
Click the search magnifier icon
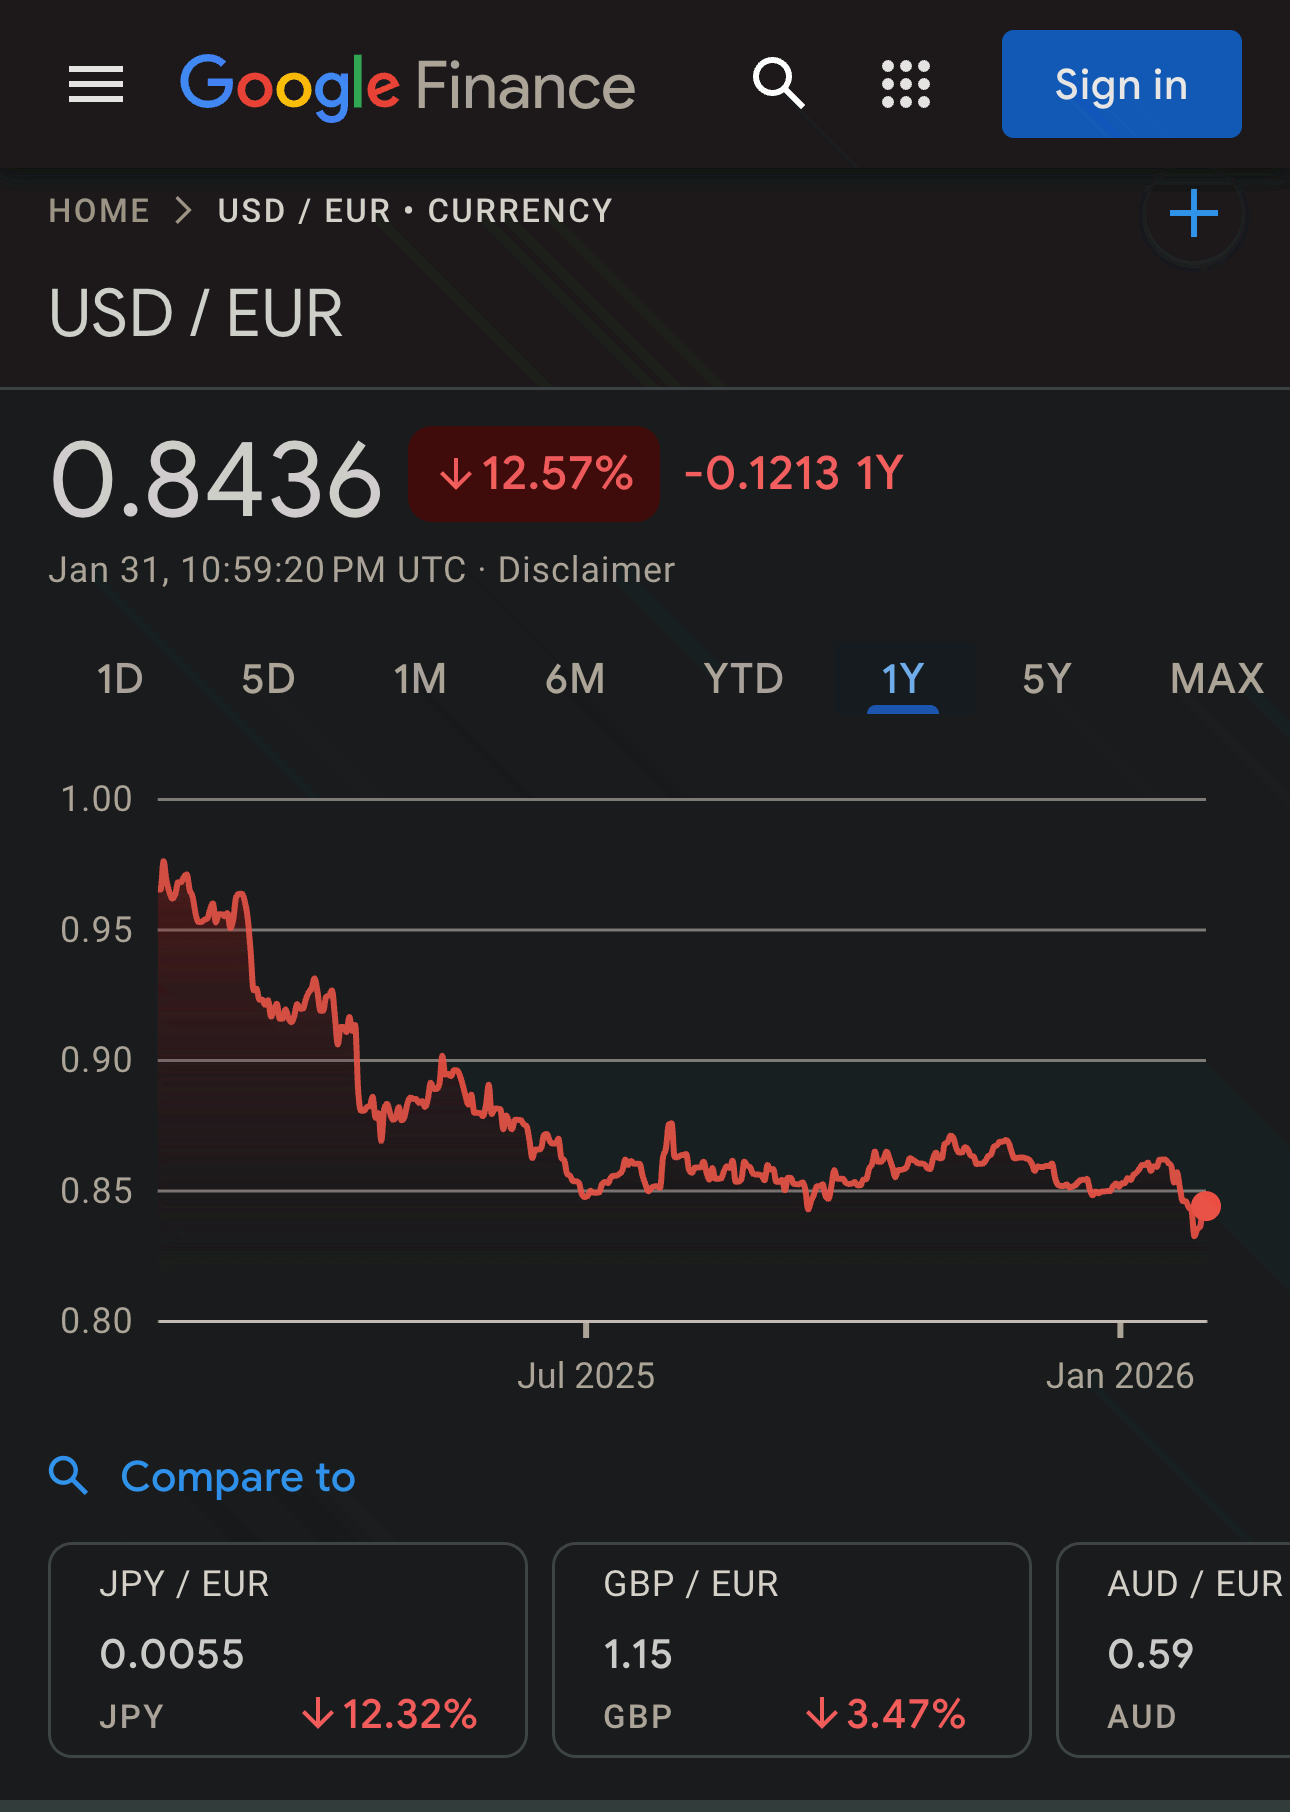pyautogui.click(x=778, y=84)
